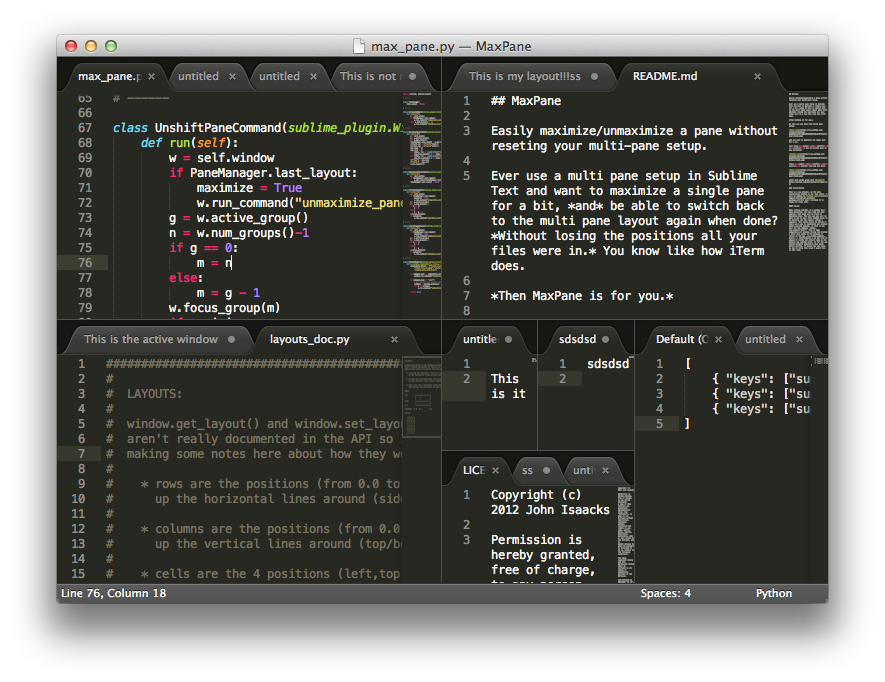Viewport: 885px width, 682px height.
Task: Click the unsaved-changes dot on "This is the active window" tab
Action: pyautogui.click(x=231, y=340)
